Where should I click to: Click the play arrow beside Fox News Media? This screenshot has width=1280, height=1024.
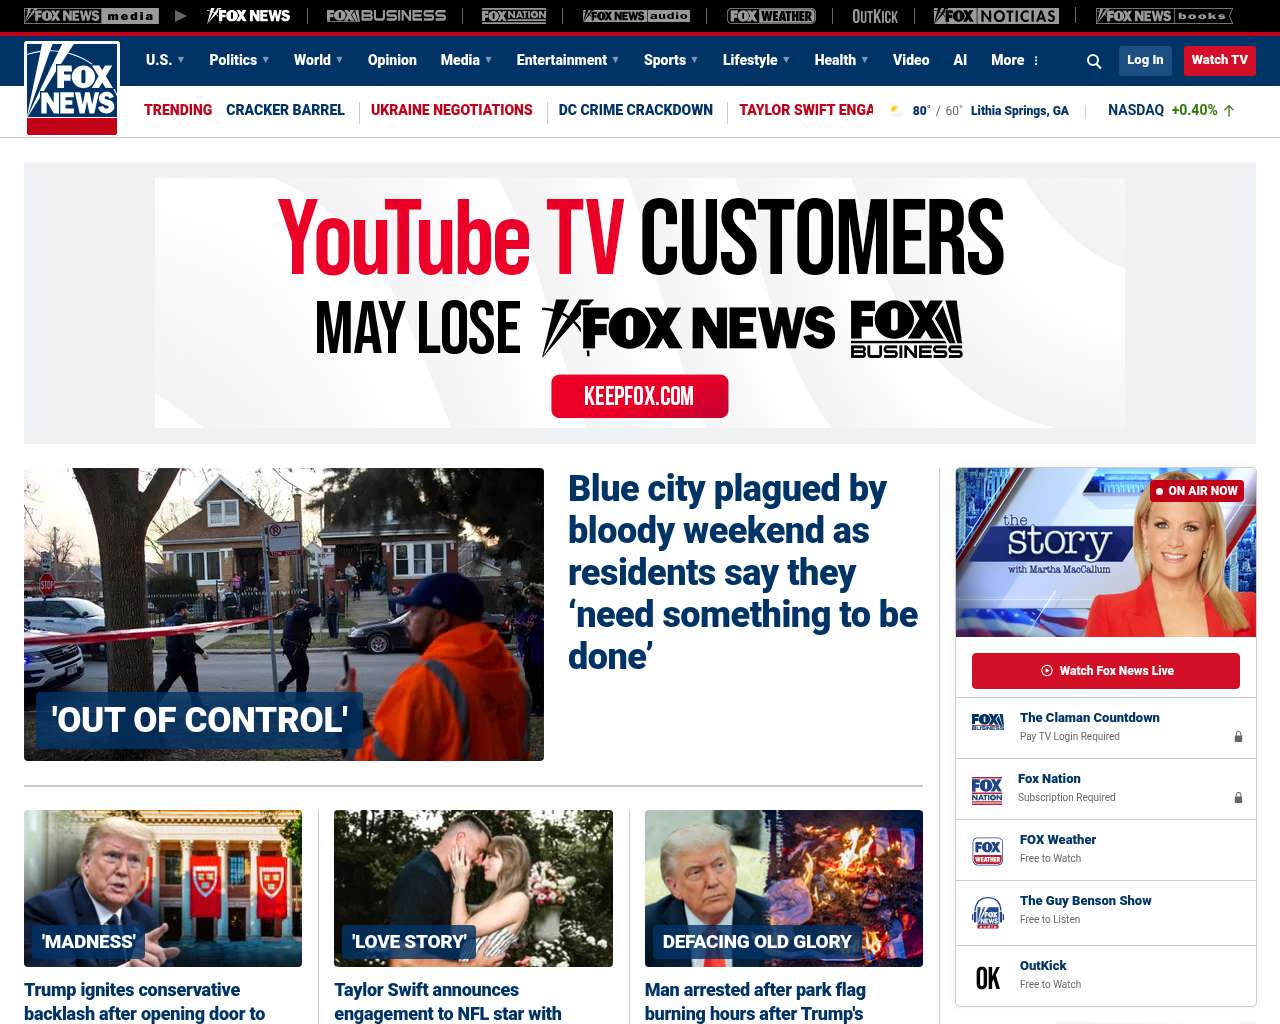point(180,16)
